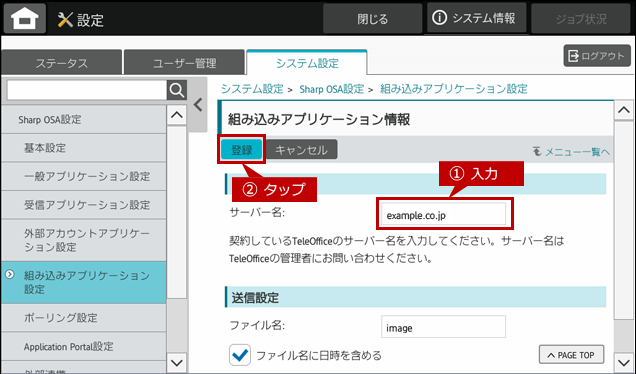Screen dimensions: 636x374
Task: Click the sidebar search input field
Action: click(87, 90)
